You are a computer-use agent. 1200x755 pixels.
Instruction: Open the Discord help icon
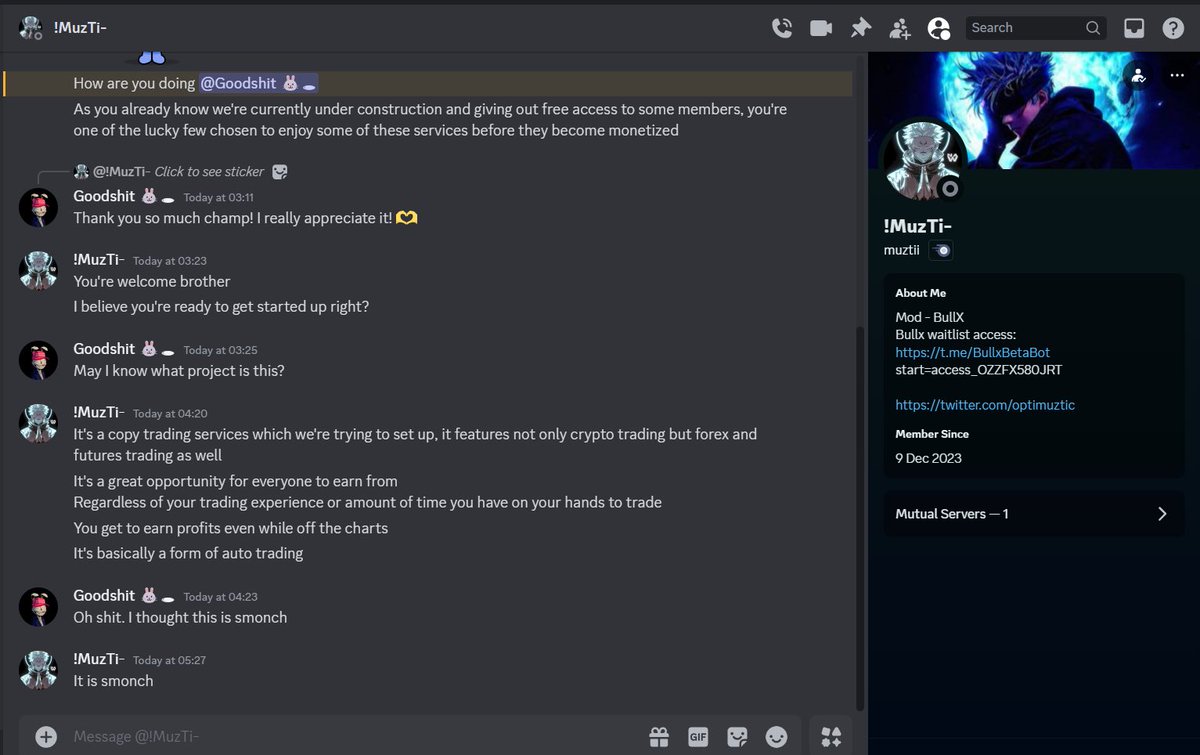coord(1173,27)
